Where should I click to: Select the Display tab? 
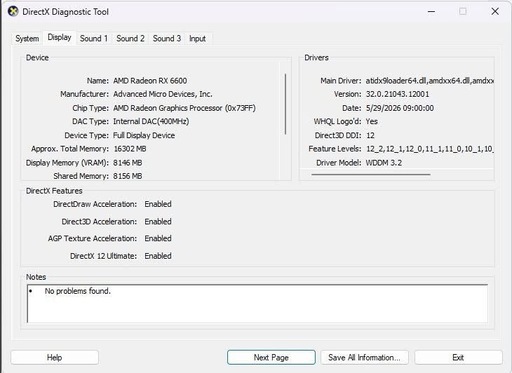[59, 37]
